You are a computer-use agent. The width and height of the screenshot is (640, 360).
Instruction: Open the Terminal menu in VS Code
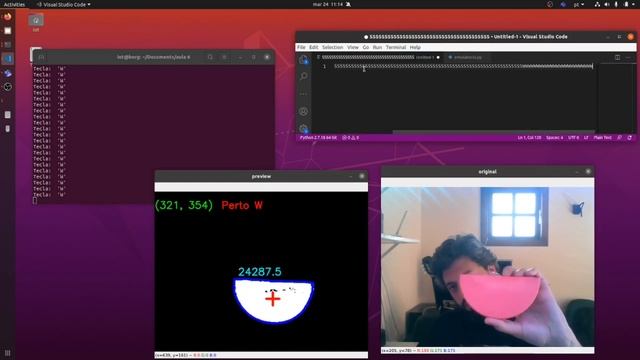point(396,47)
